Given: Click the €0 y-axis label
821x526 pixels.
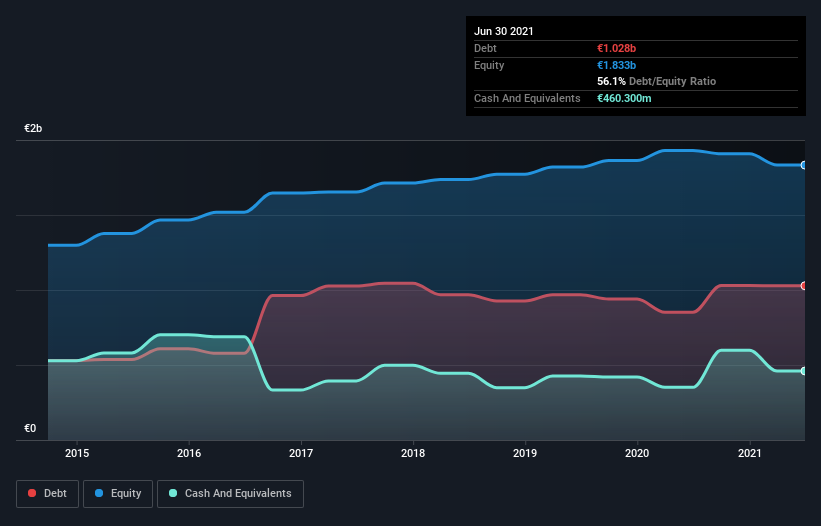Looking at the screenshot, I should 30,428.
